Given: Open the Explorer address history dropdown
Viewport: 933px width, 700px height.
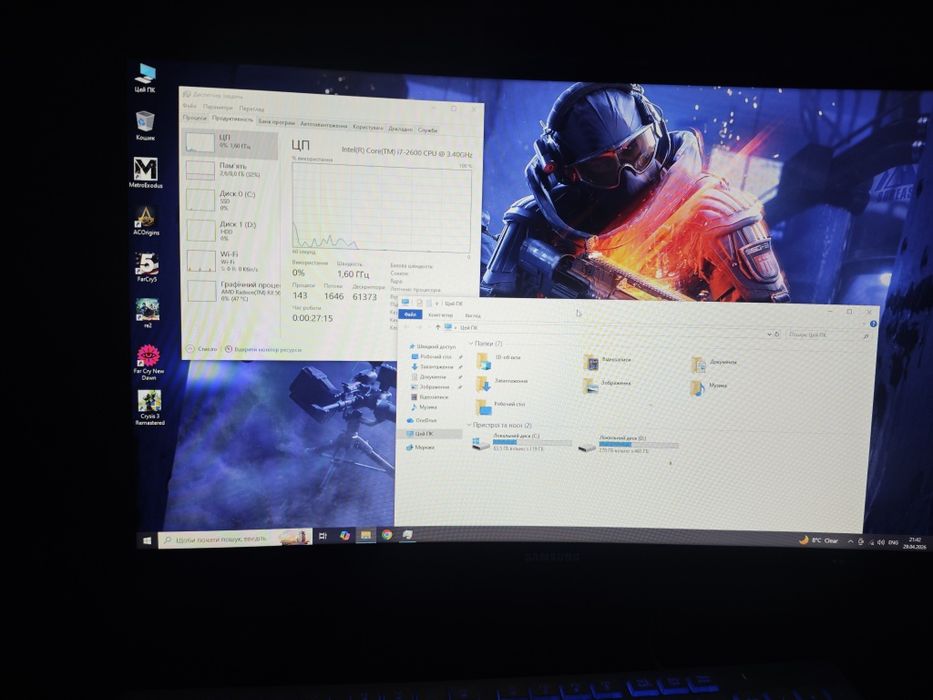Looking at the screenshot, I should [769, 335].
